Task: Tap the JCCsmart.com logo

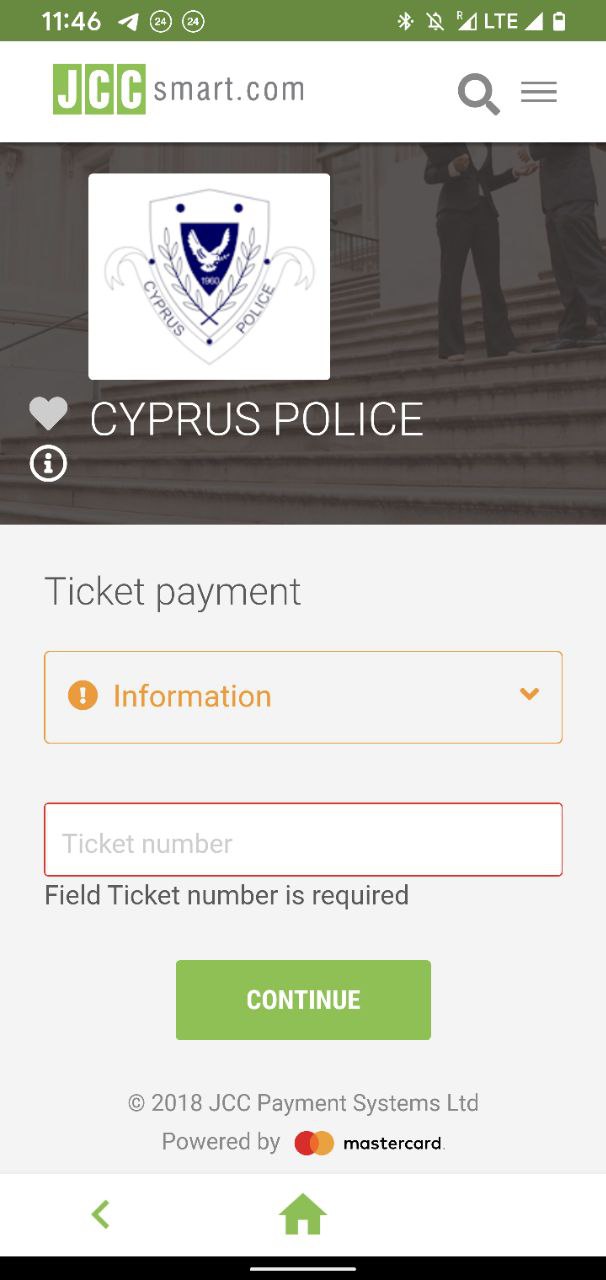Action: 178,90
